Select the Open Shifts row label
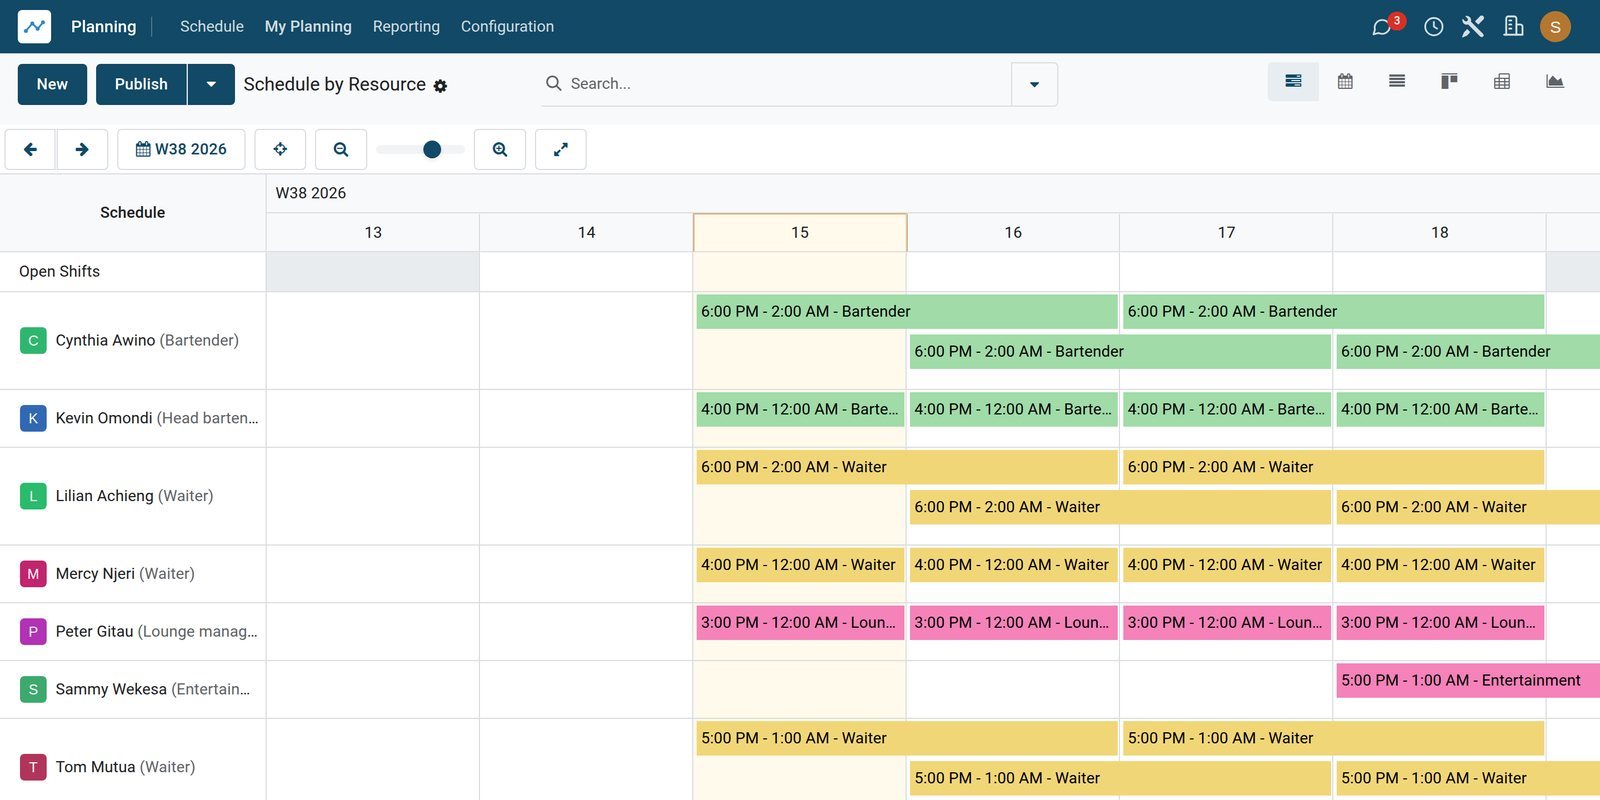The width and height of the screenshot is (1600, 800). (x=60, y=271)
